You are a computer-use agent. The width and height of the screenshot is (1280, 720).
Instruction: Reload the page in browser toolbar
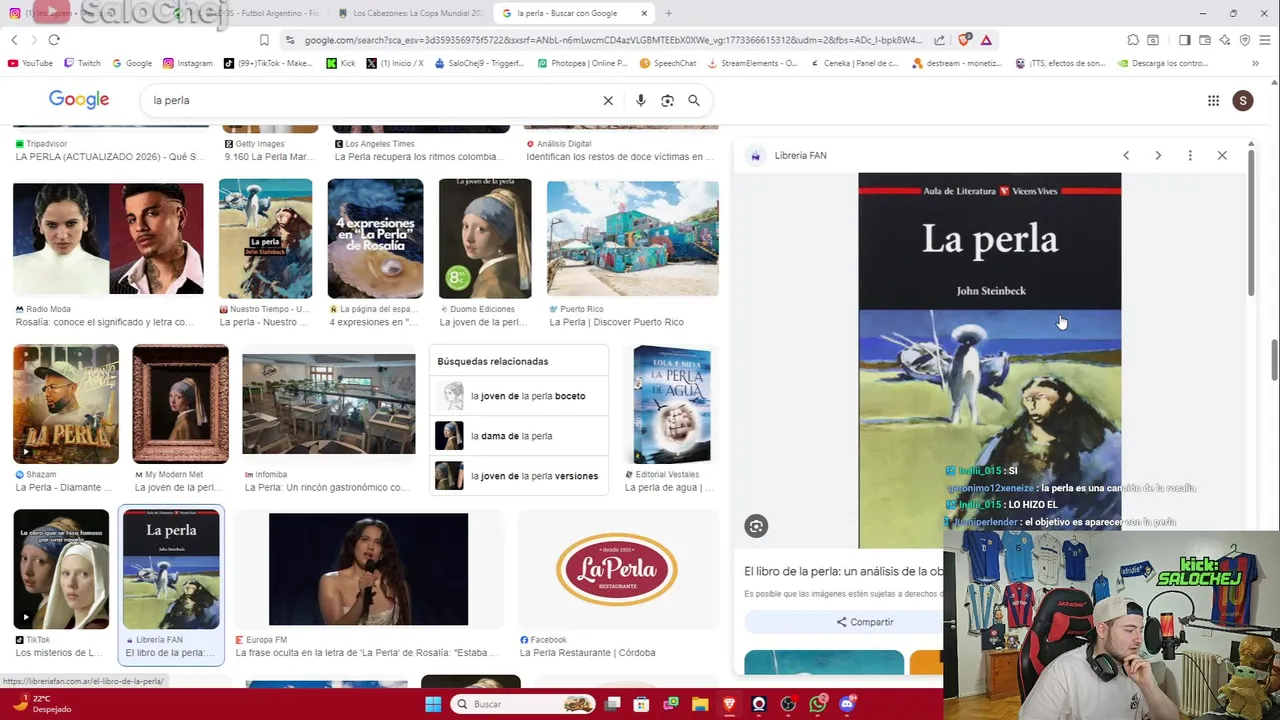point(54,40)
